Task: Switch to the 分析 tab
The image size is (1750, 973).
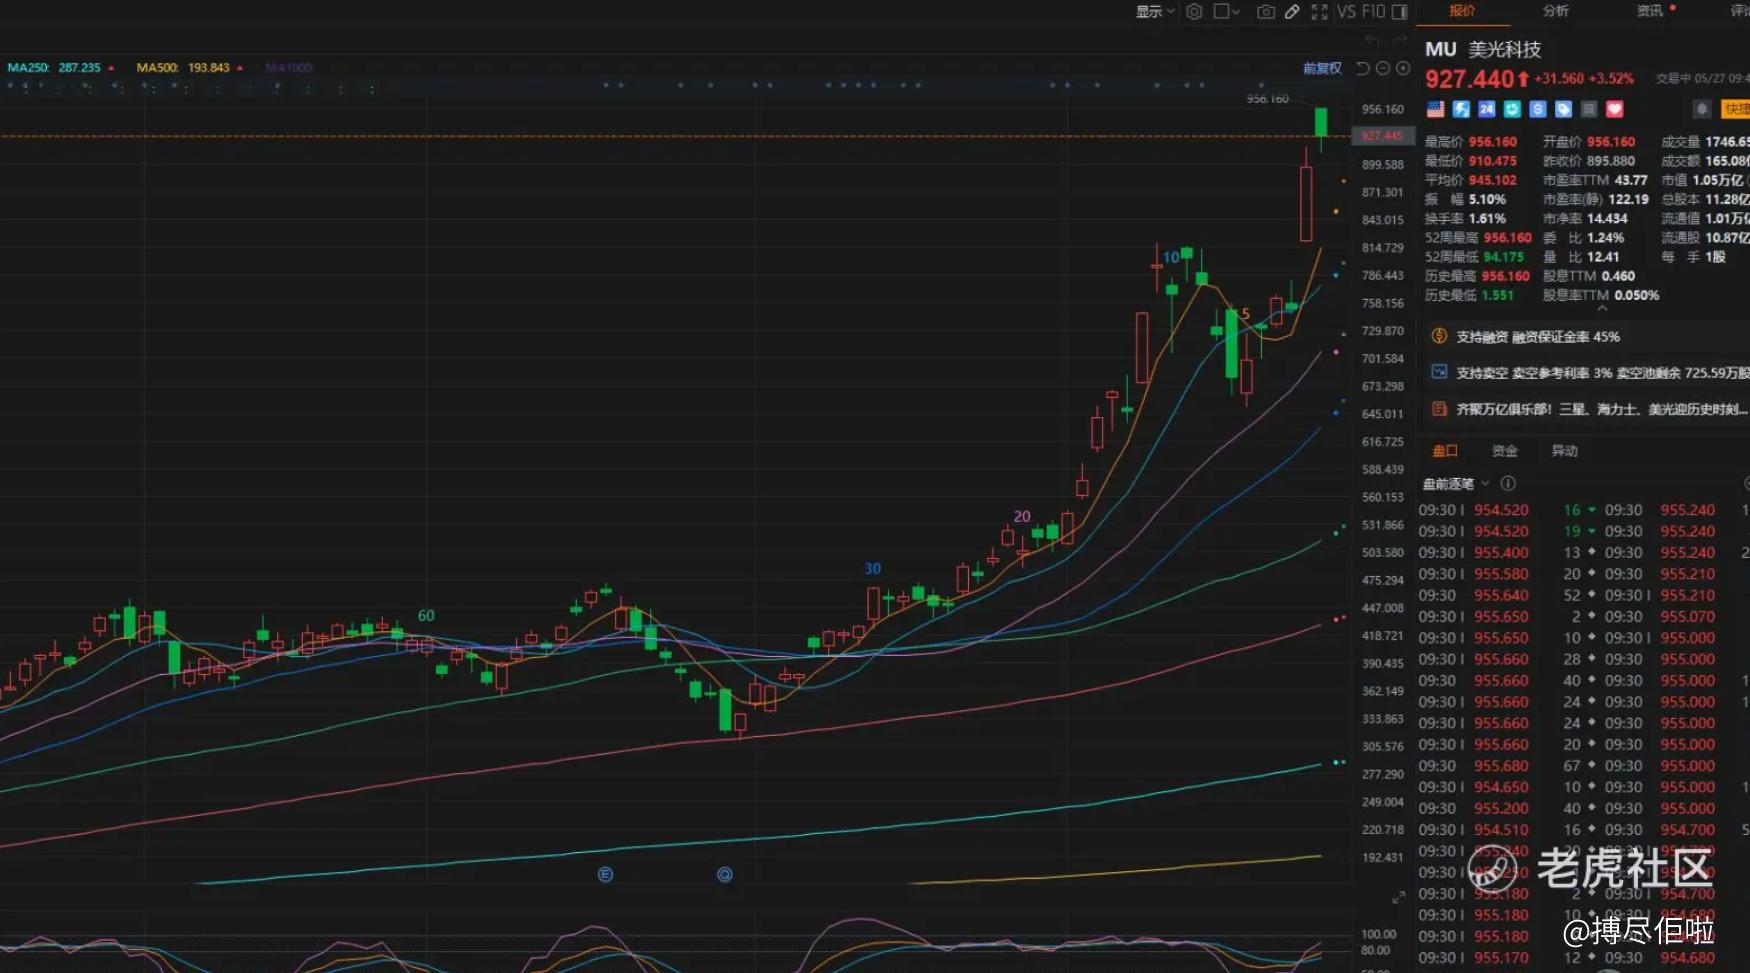Action: 1555,11
